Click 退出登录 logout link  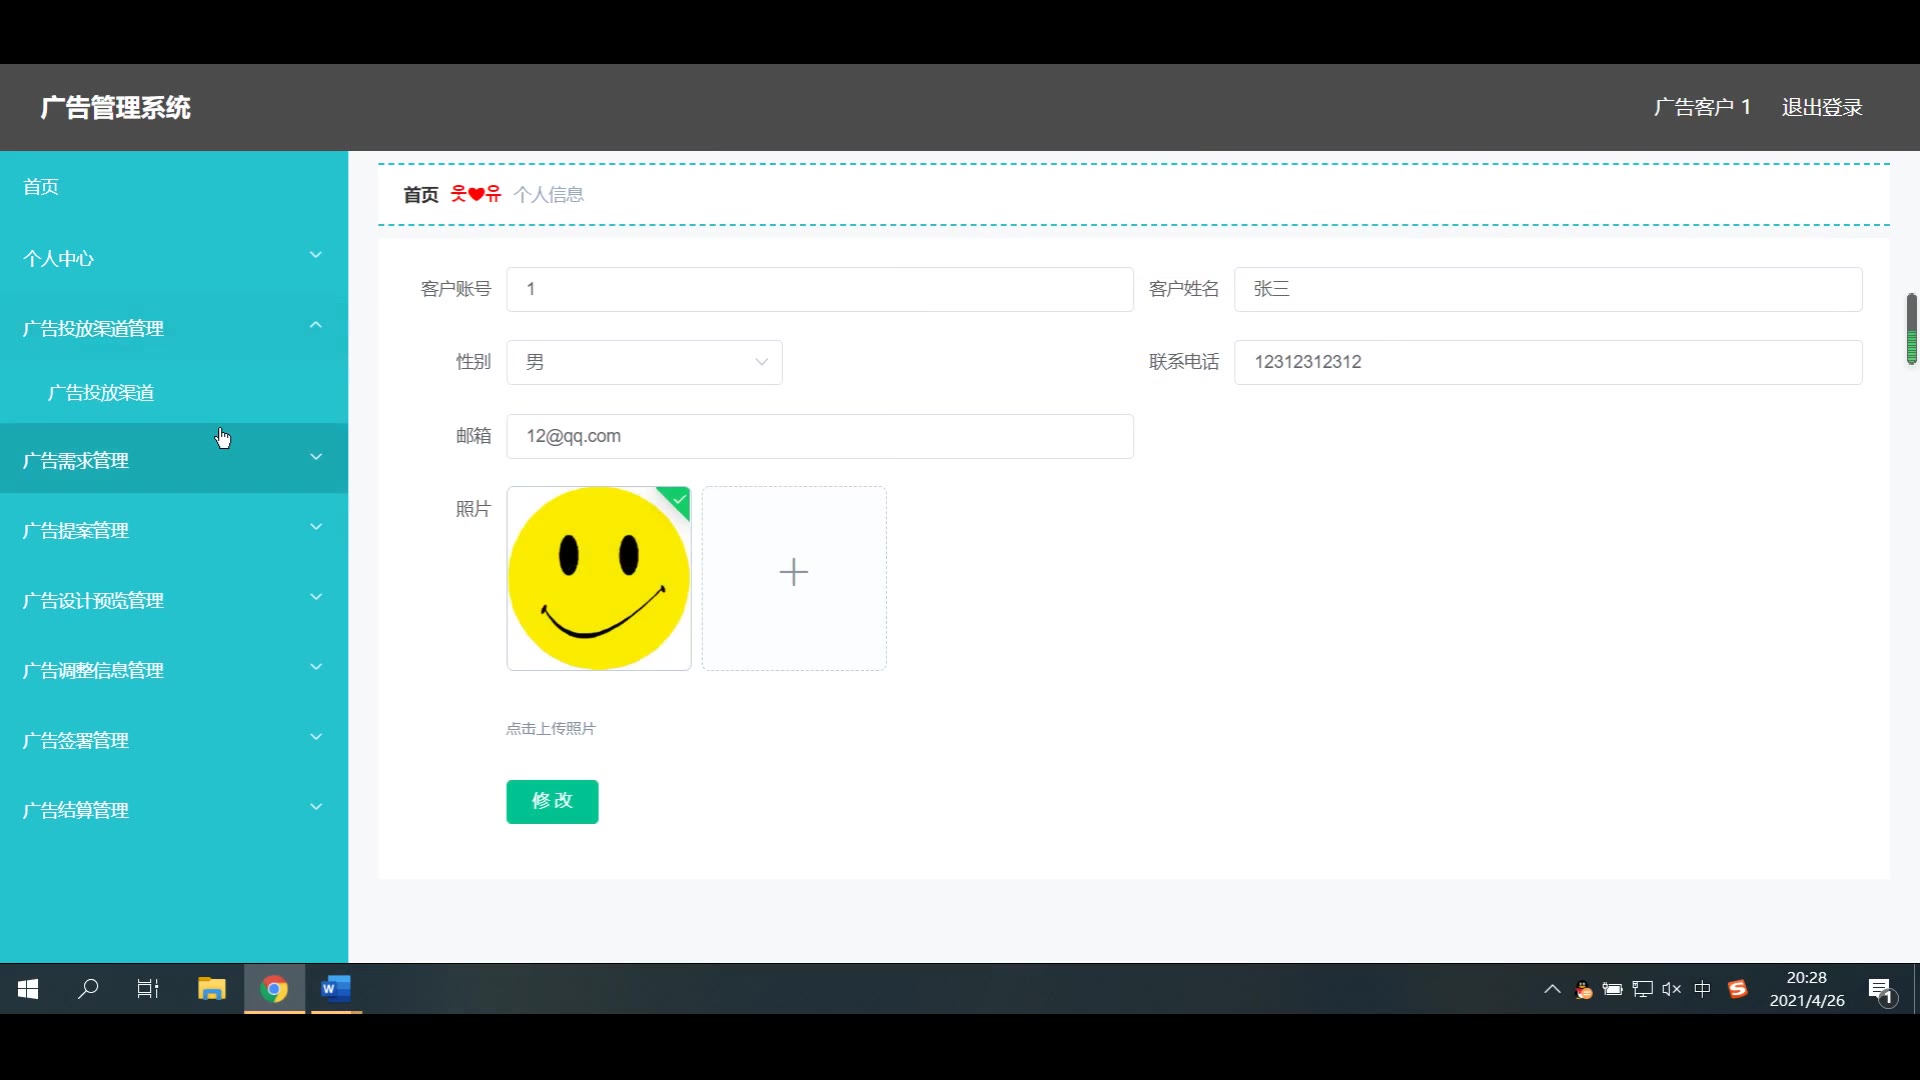[1821, 107]
